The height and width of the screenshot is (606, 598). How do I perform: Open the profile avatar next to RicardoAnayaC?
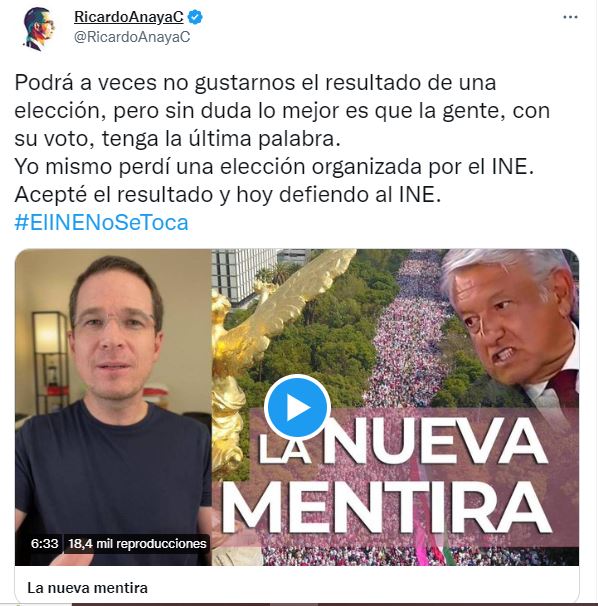(39, 29)
